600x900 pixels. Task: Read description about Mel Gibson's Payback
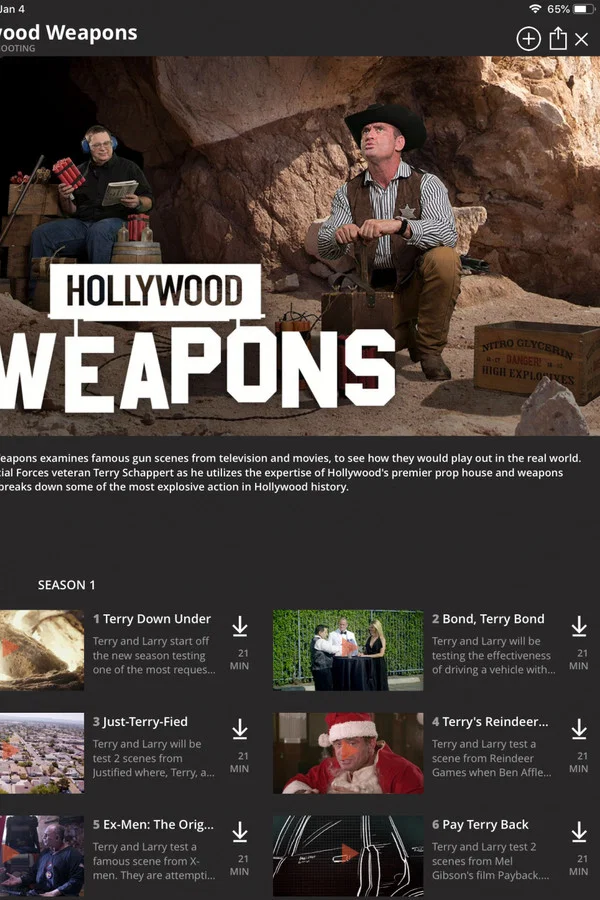point(490,861)
